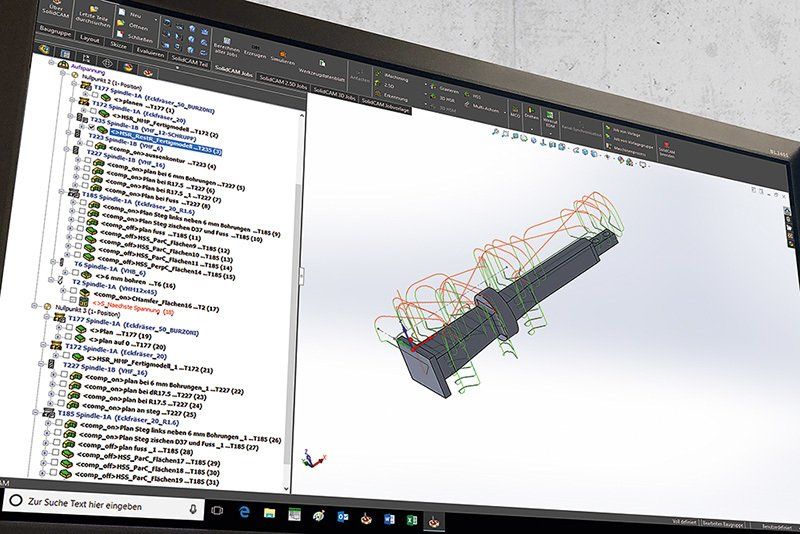This screenshot has width=800, height=534.
Task: Expand the plan an steg ...T227 (25) job
Action: pyautogui.click(x=51, y=402)
